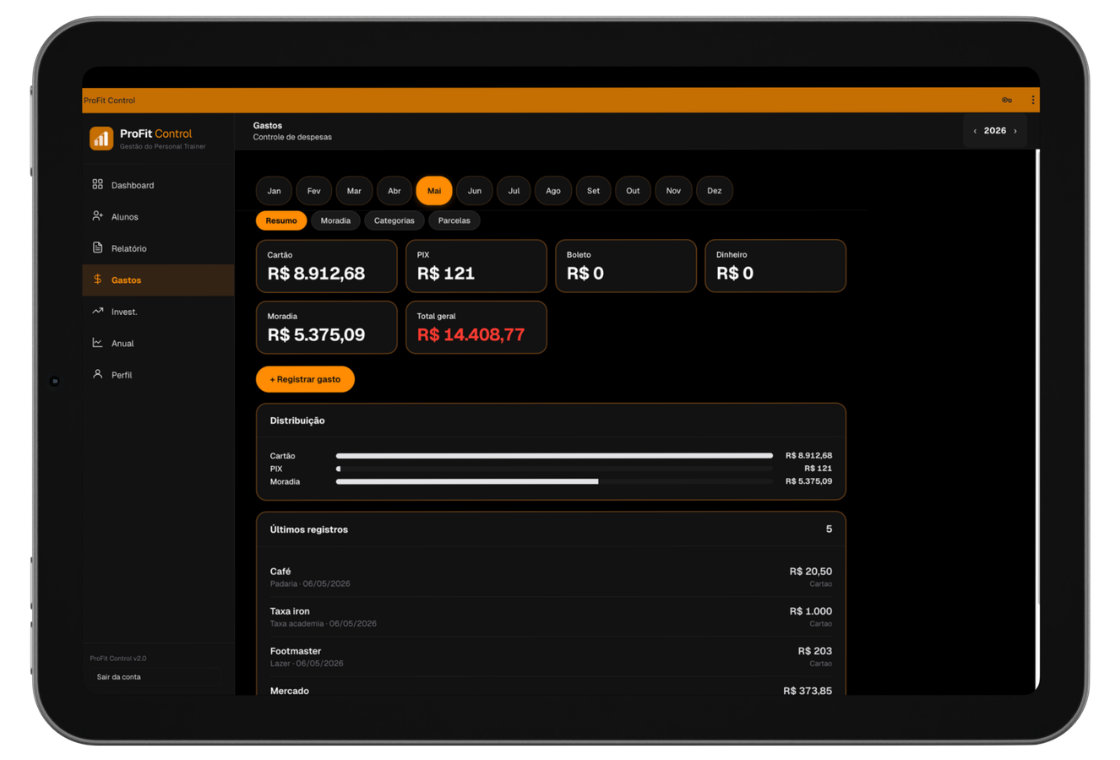Click the PIX R$ 121 card
Viewport: 1120px width, 760px height.
(x=476, y=266)
